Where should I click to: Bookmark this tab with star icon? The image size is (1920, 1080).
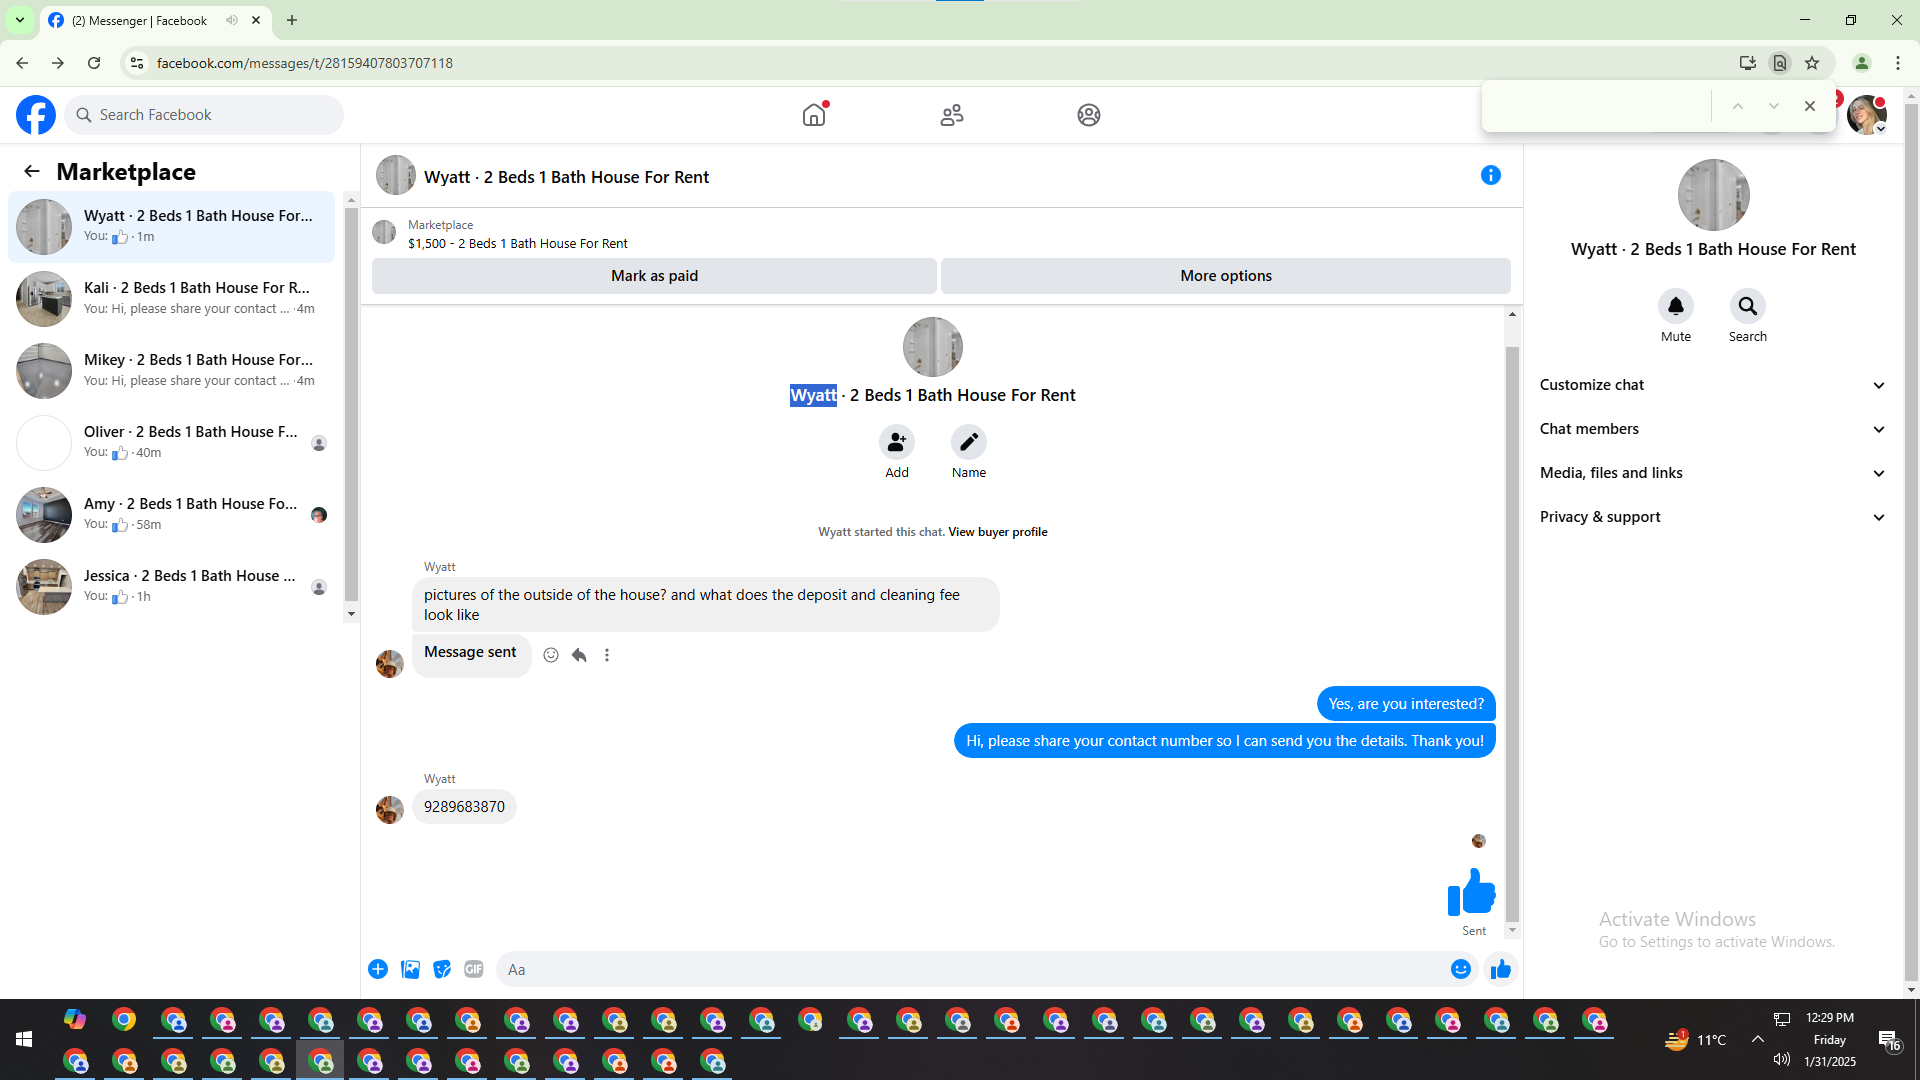[1812, 63]
